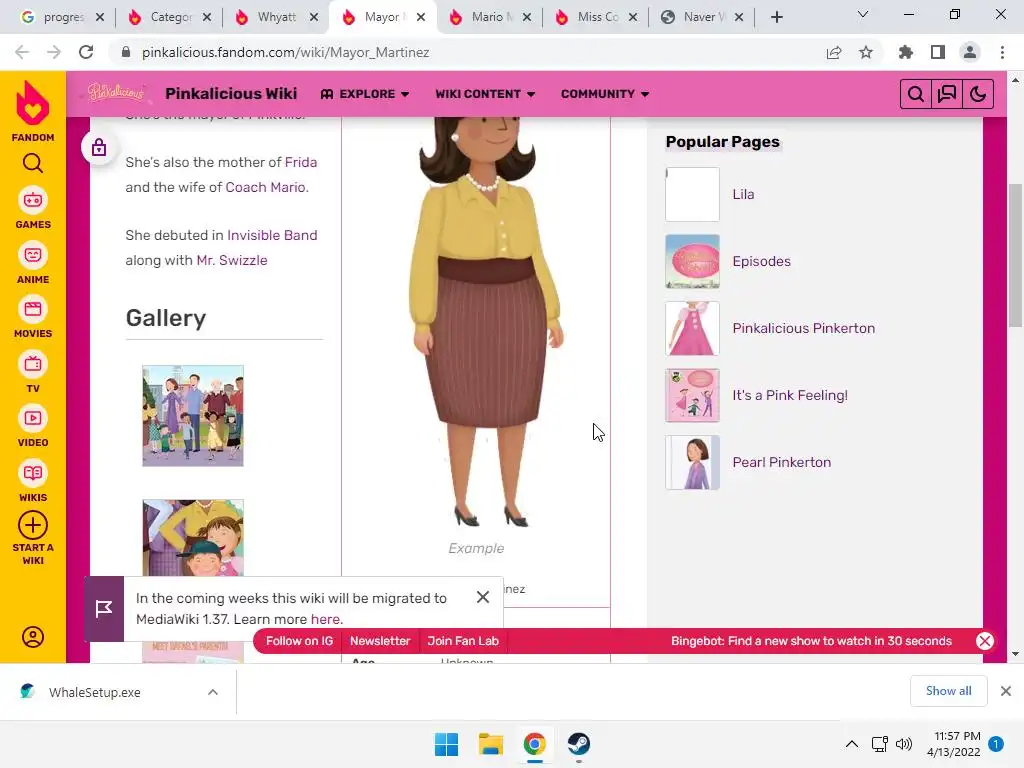Click the migration notice flag icon
Screen dimensions: 1024x768
104,609
